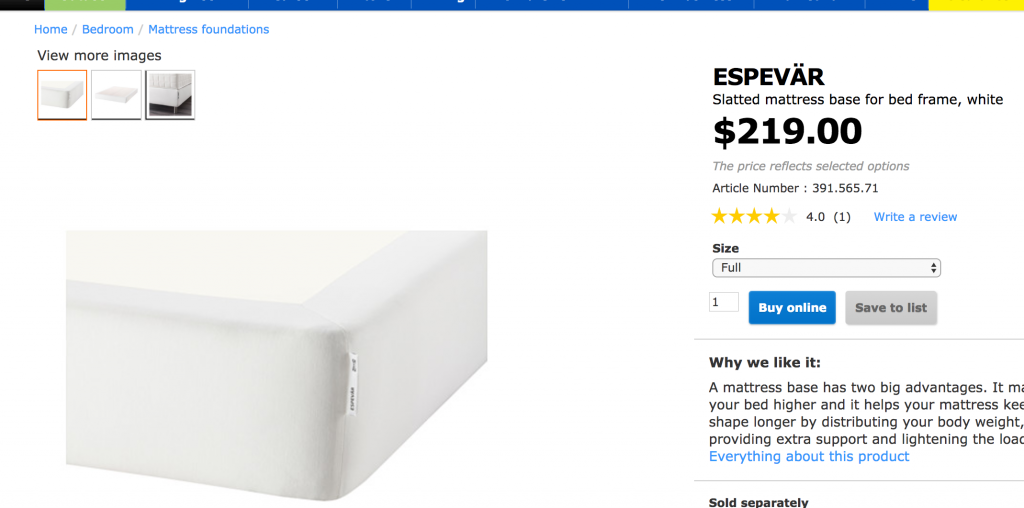1024x508 pixels.
Task: Select the first angled mattress base thumbnail
Action: pos(62,95)
